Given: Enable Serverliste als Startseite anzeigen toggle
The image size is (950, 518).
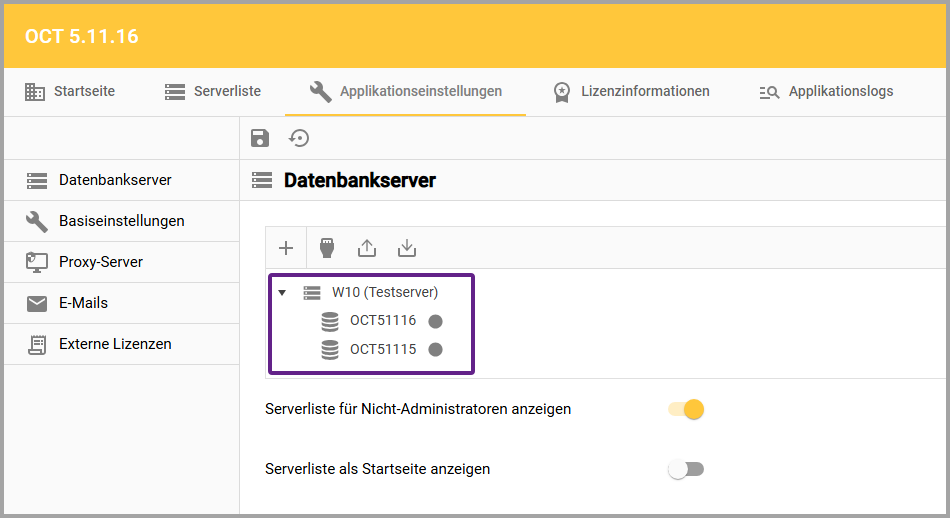Looking at the screenshot, I should [686, 469].
